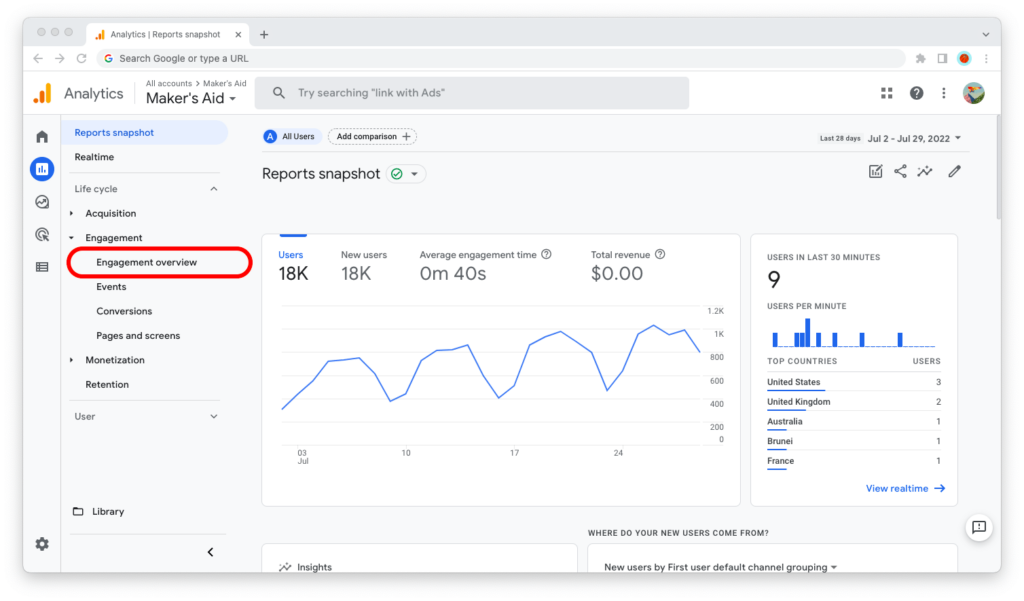Viewport: 1024px width, 601px height.
Task: Click the Add comparison button
Action: [372, 137]
